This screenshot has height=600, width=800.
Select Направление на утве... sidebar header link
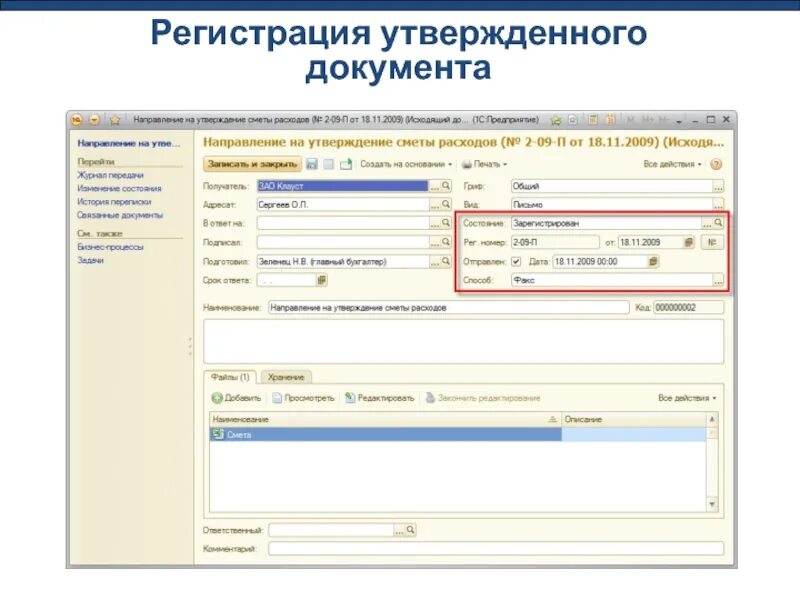coord(129,143)
